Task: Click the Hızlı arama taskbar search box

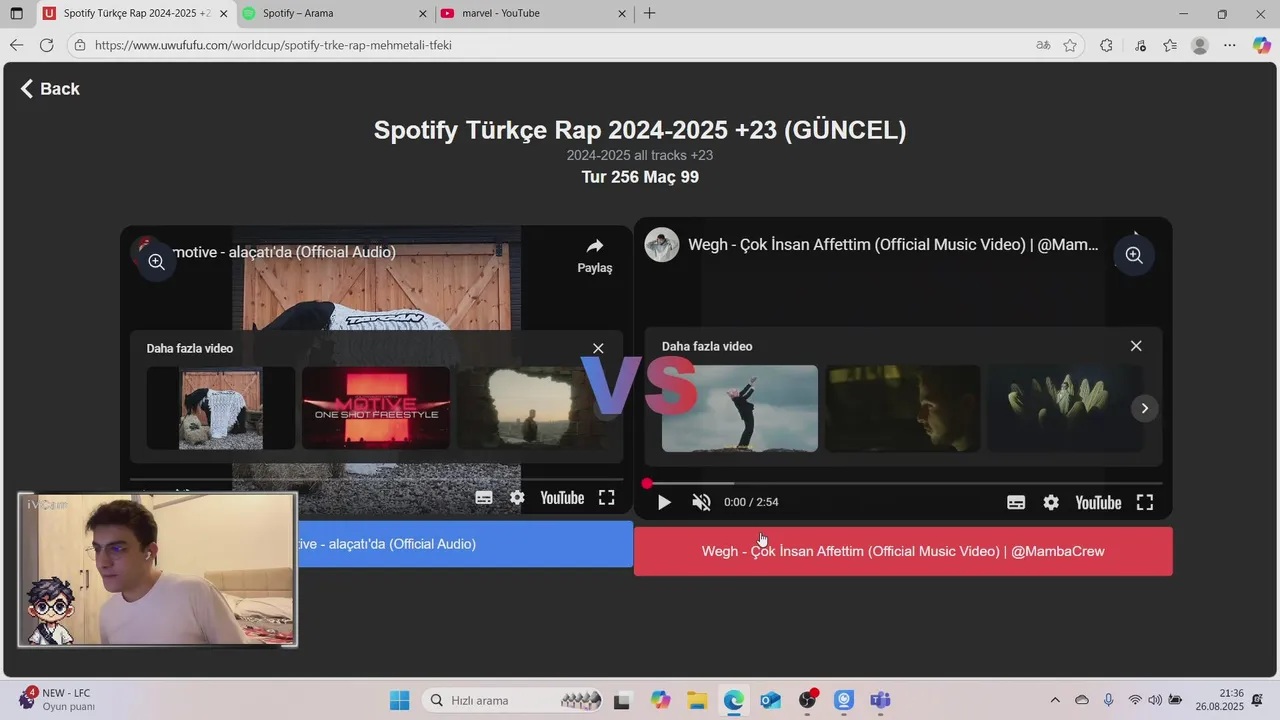Action: point(514,700)
